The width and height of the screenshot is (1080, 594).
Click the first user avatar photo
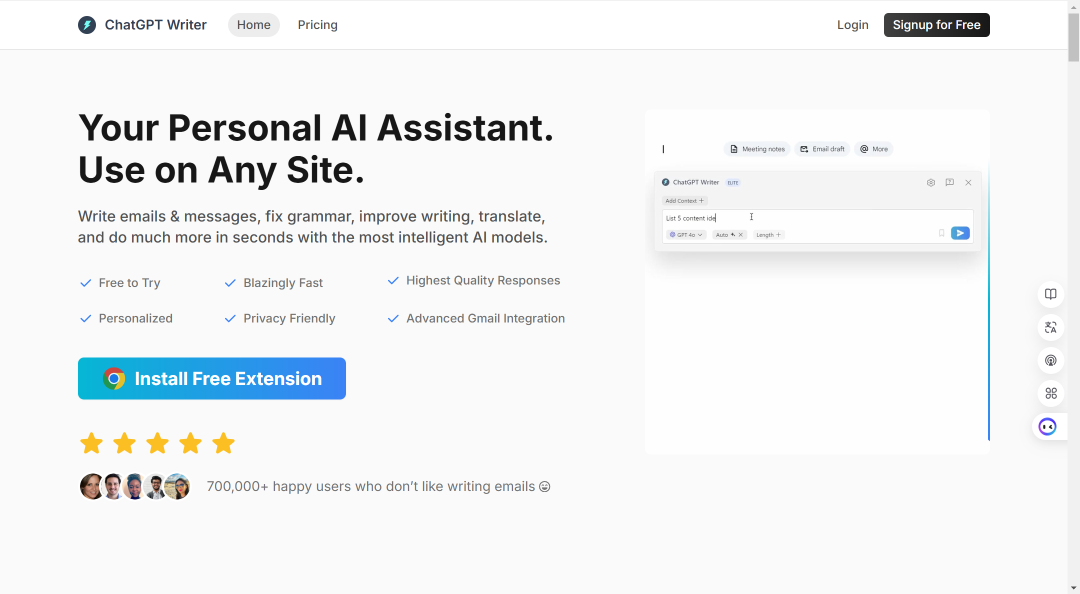[x=91, y=487]
